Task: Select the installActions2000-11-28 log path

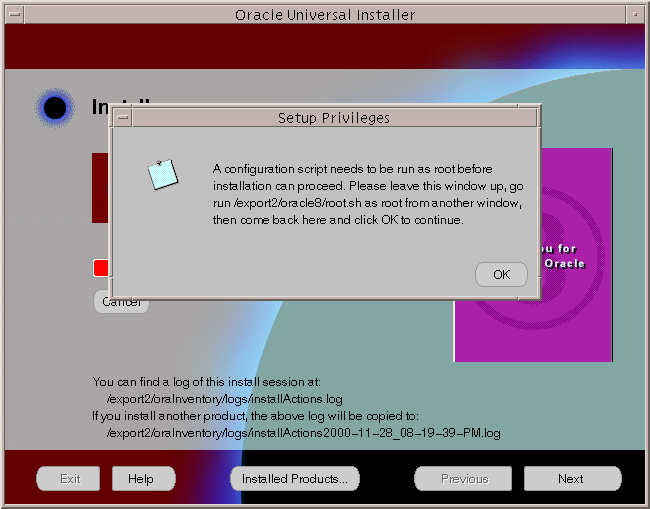Action: [303, 433]
